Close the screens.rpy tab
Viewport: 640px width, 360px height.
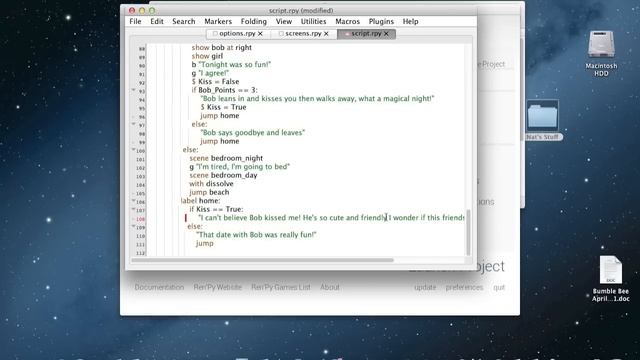pos(326,33)
